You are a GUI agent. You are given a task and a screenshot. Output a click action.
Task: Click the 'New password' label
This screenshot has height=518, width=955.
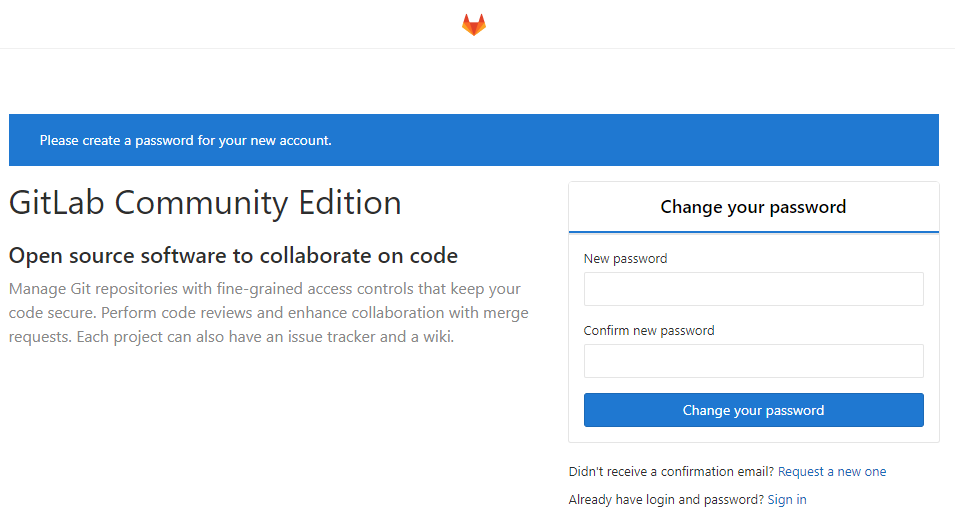[x=626, y=258]
